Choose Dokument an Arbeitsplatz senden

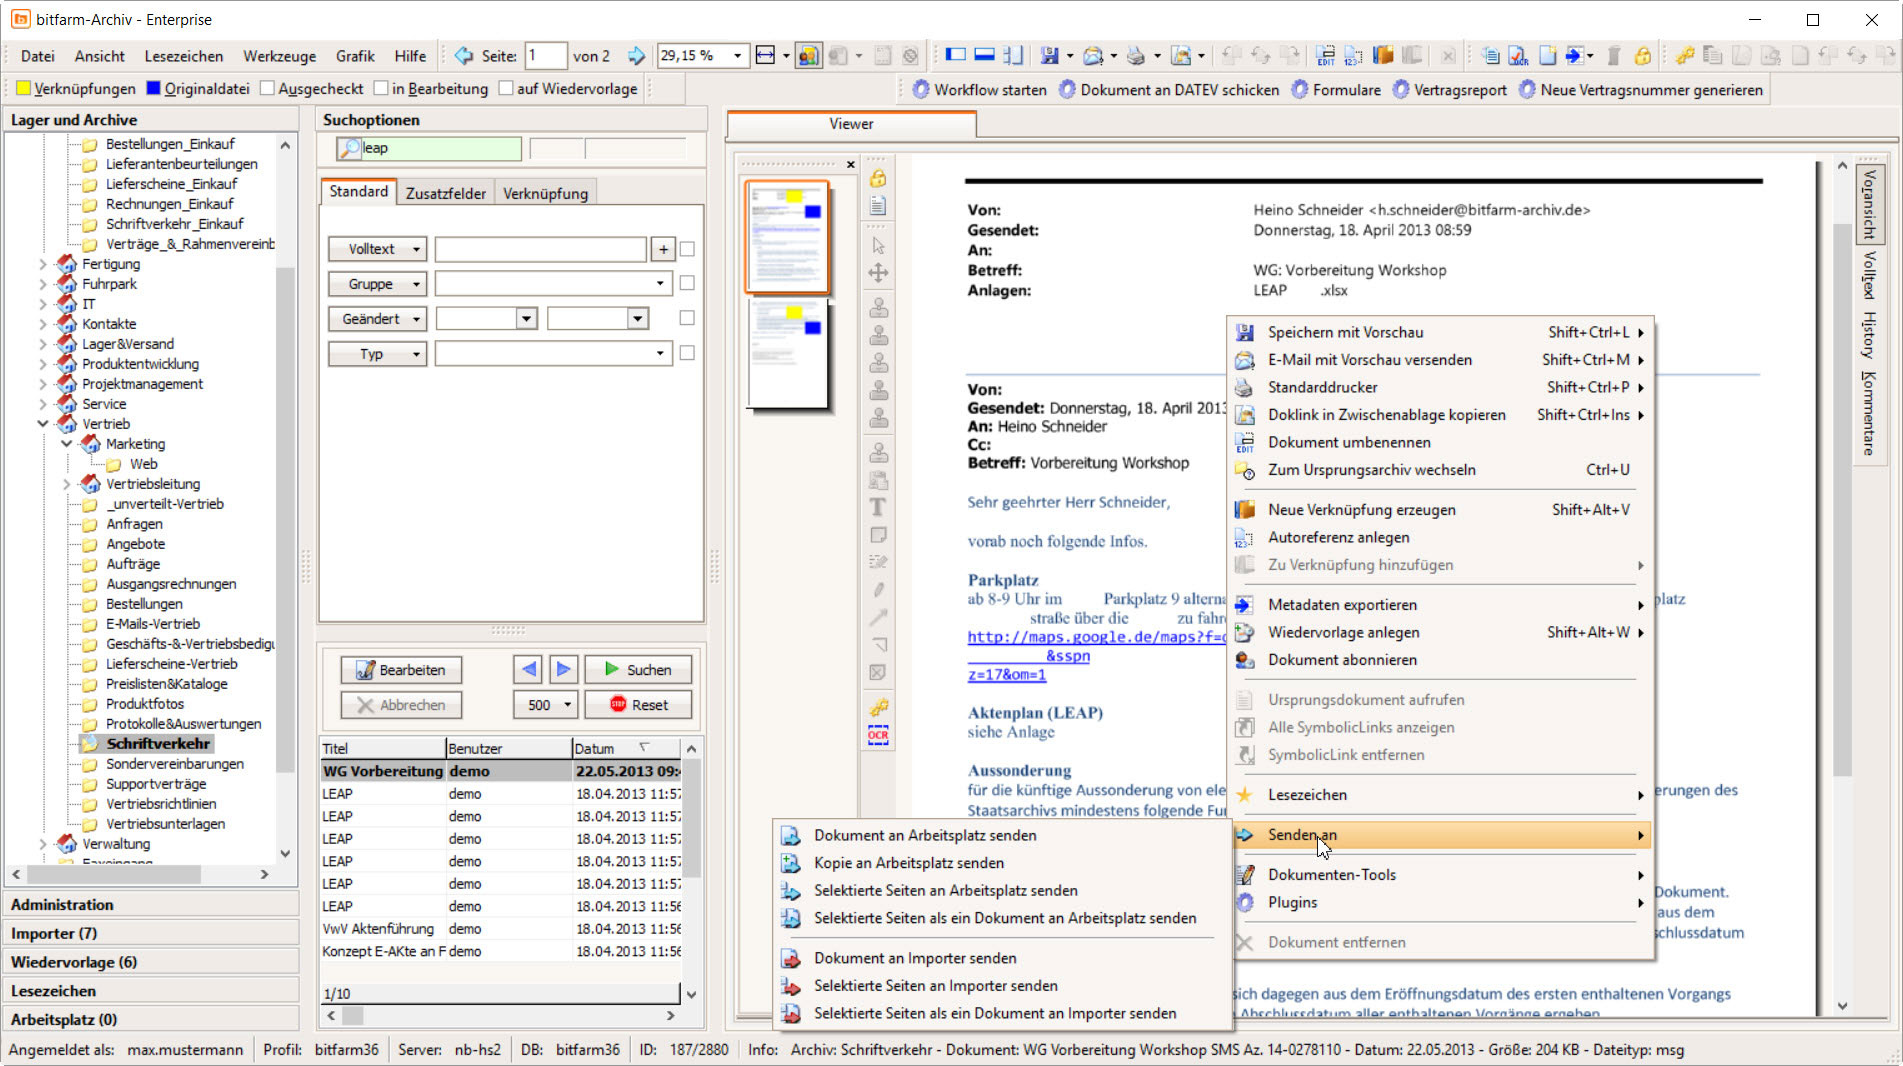pyautogui.click(x=925, y=835)
